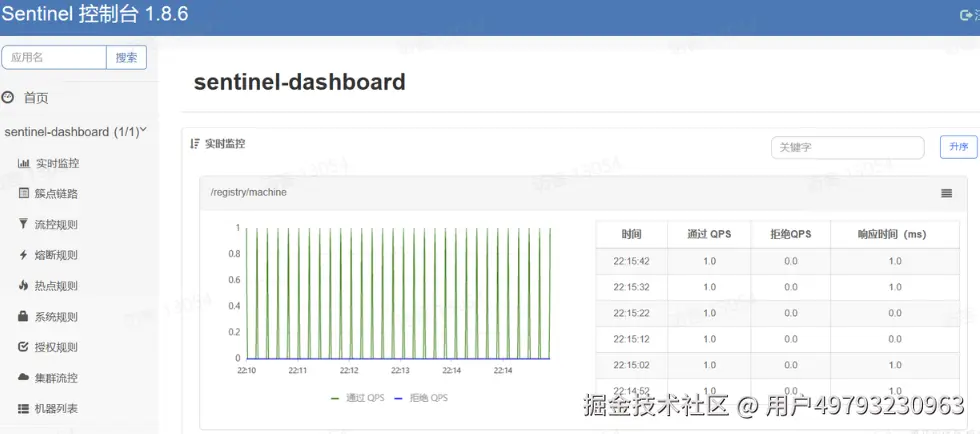980x434 pixels.
Task: Toggle the 通过 QPS legend series
Action: pyautogui.click(x=358, y=398)
